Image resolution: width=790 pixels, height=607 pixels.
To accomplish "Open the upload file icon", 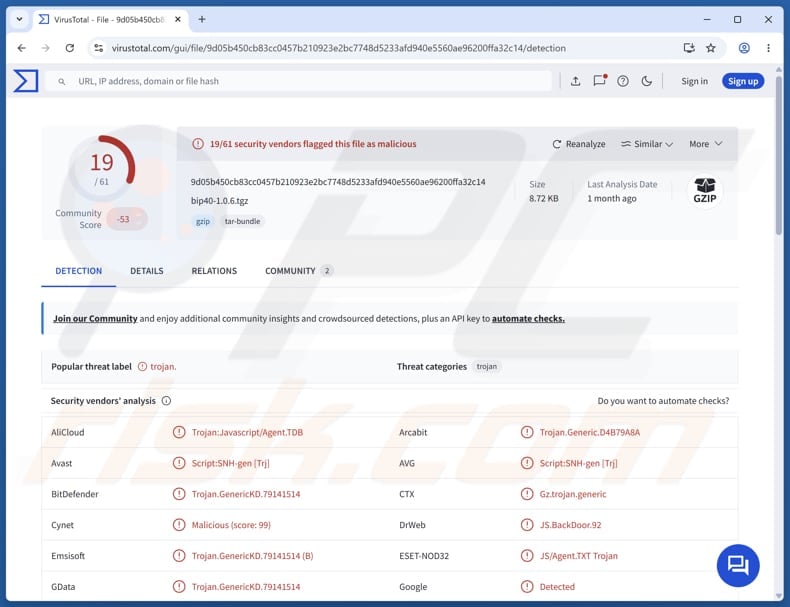I will [575, 81].
